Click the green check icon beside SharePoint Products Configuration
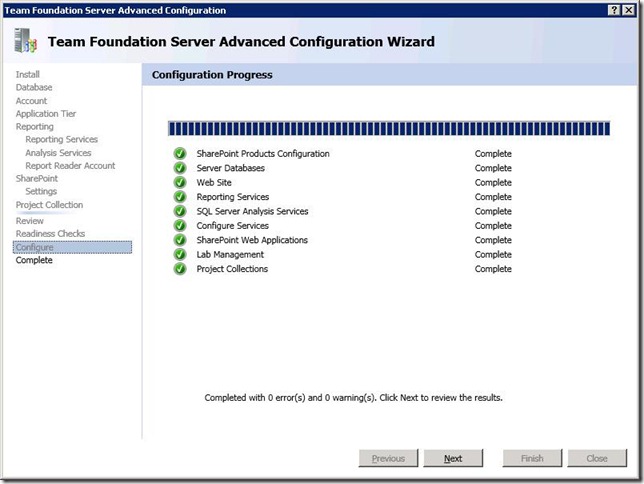Screen dimensions: 644x484 pos(180,154)
